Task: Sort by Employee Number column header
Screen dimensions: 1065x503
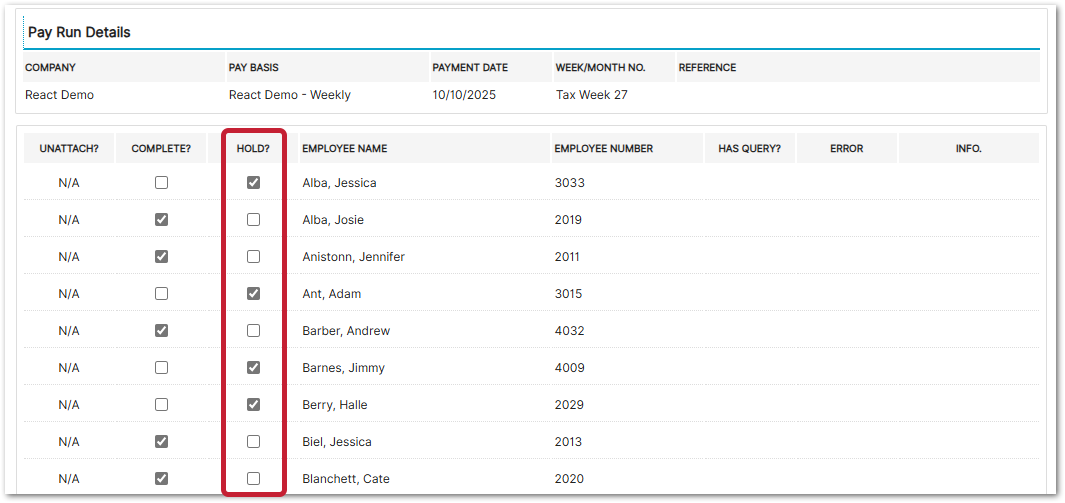Action: pyautogui.click(x=603, y=149)
